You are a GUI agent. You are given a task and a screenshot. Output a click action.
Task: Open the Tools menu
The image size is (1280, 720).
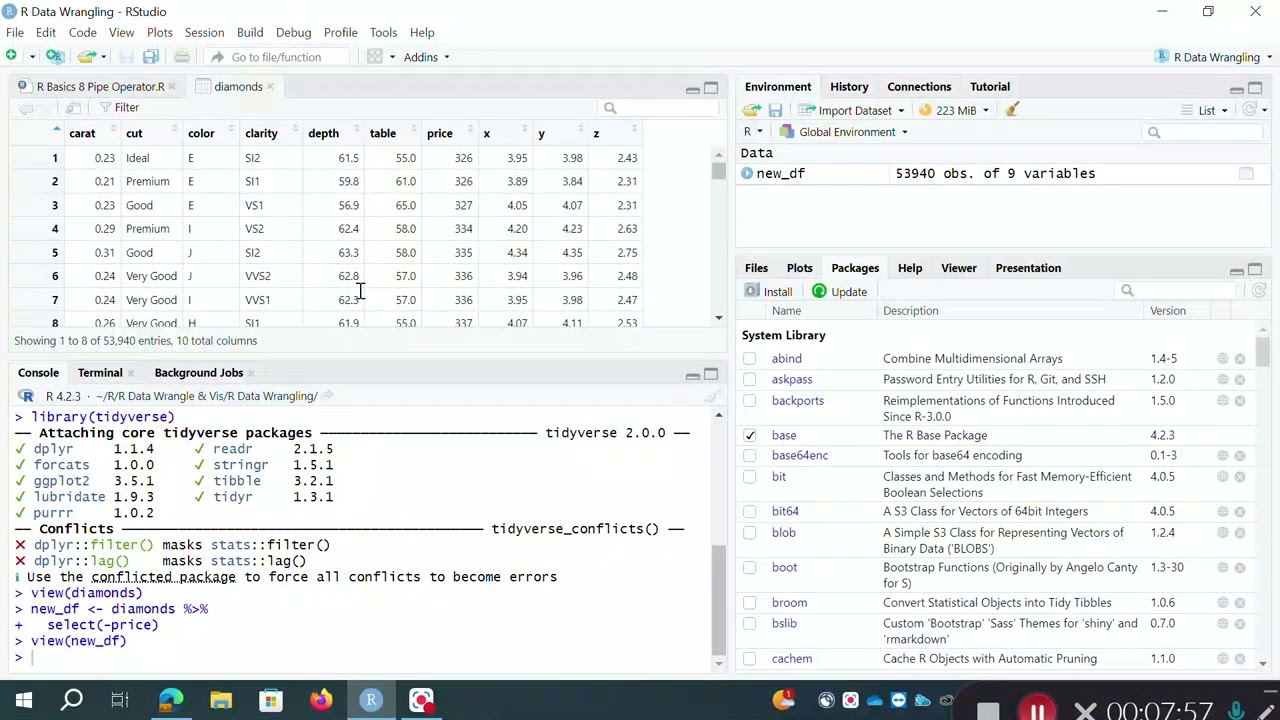383,32
